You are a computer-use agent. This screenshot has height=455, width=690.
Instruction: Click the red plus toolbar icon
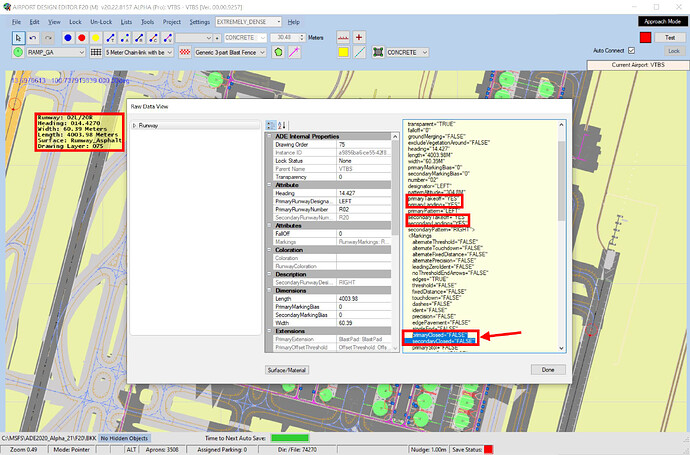(359, 38)
